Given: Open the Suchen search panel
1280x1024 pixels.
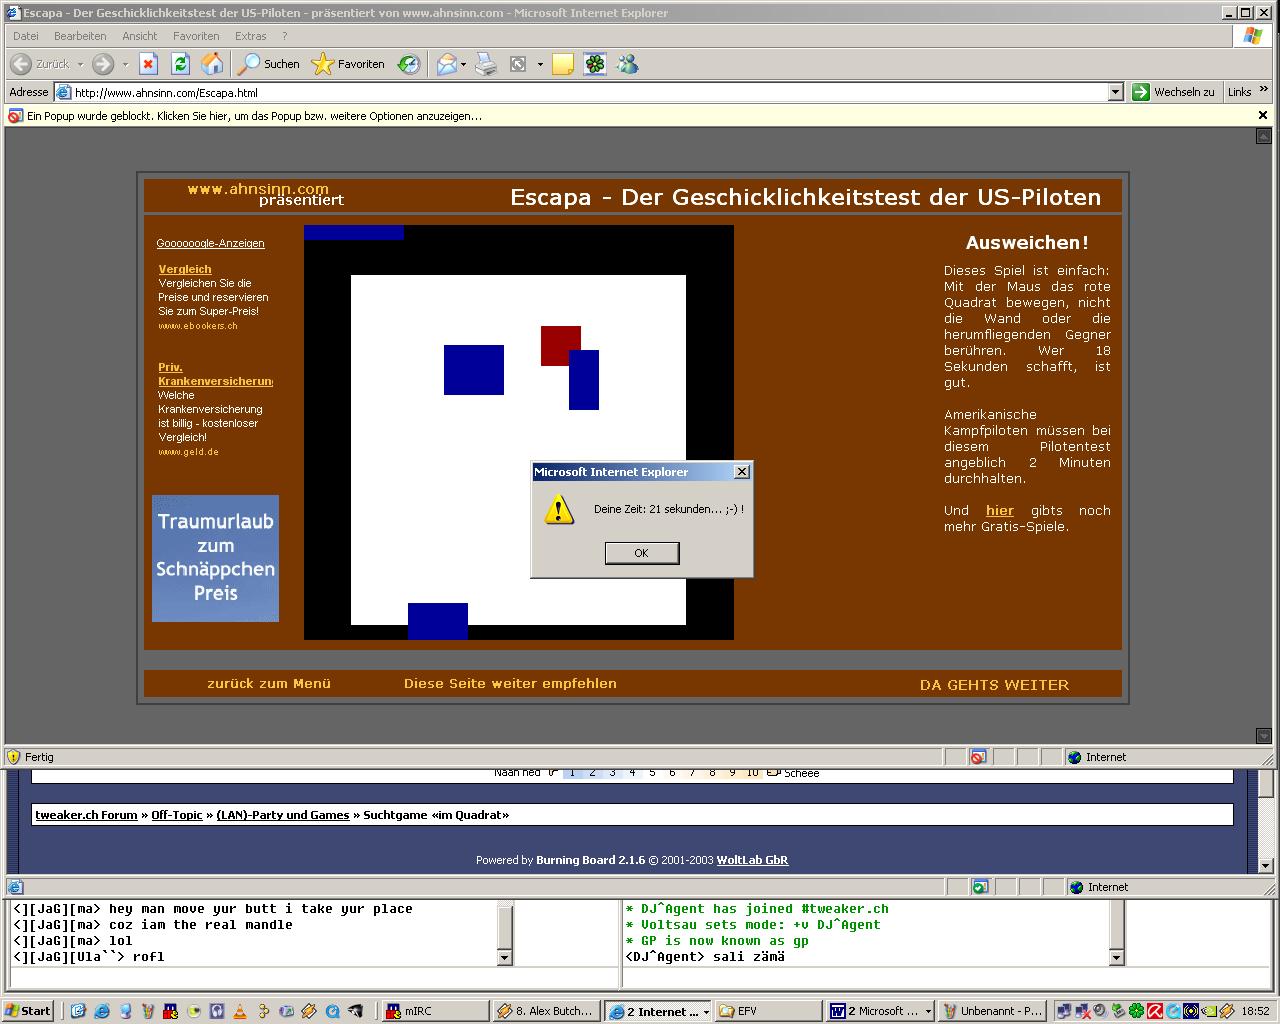Looking at the screenshot, I should click(269, 64).
